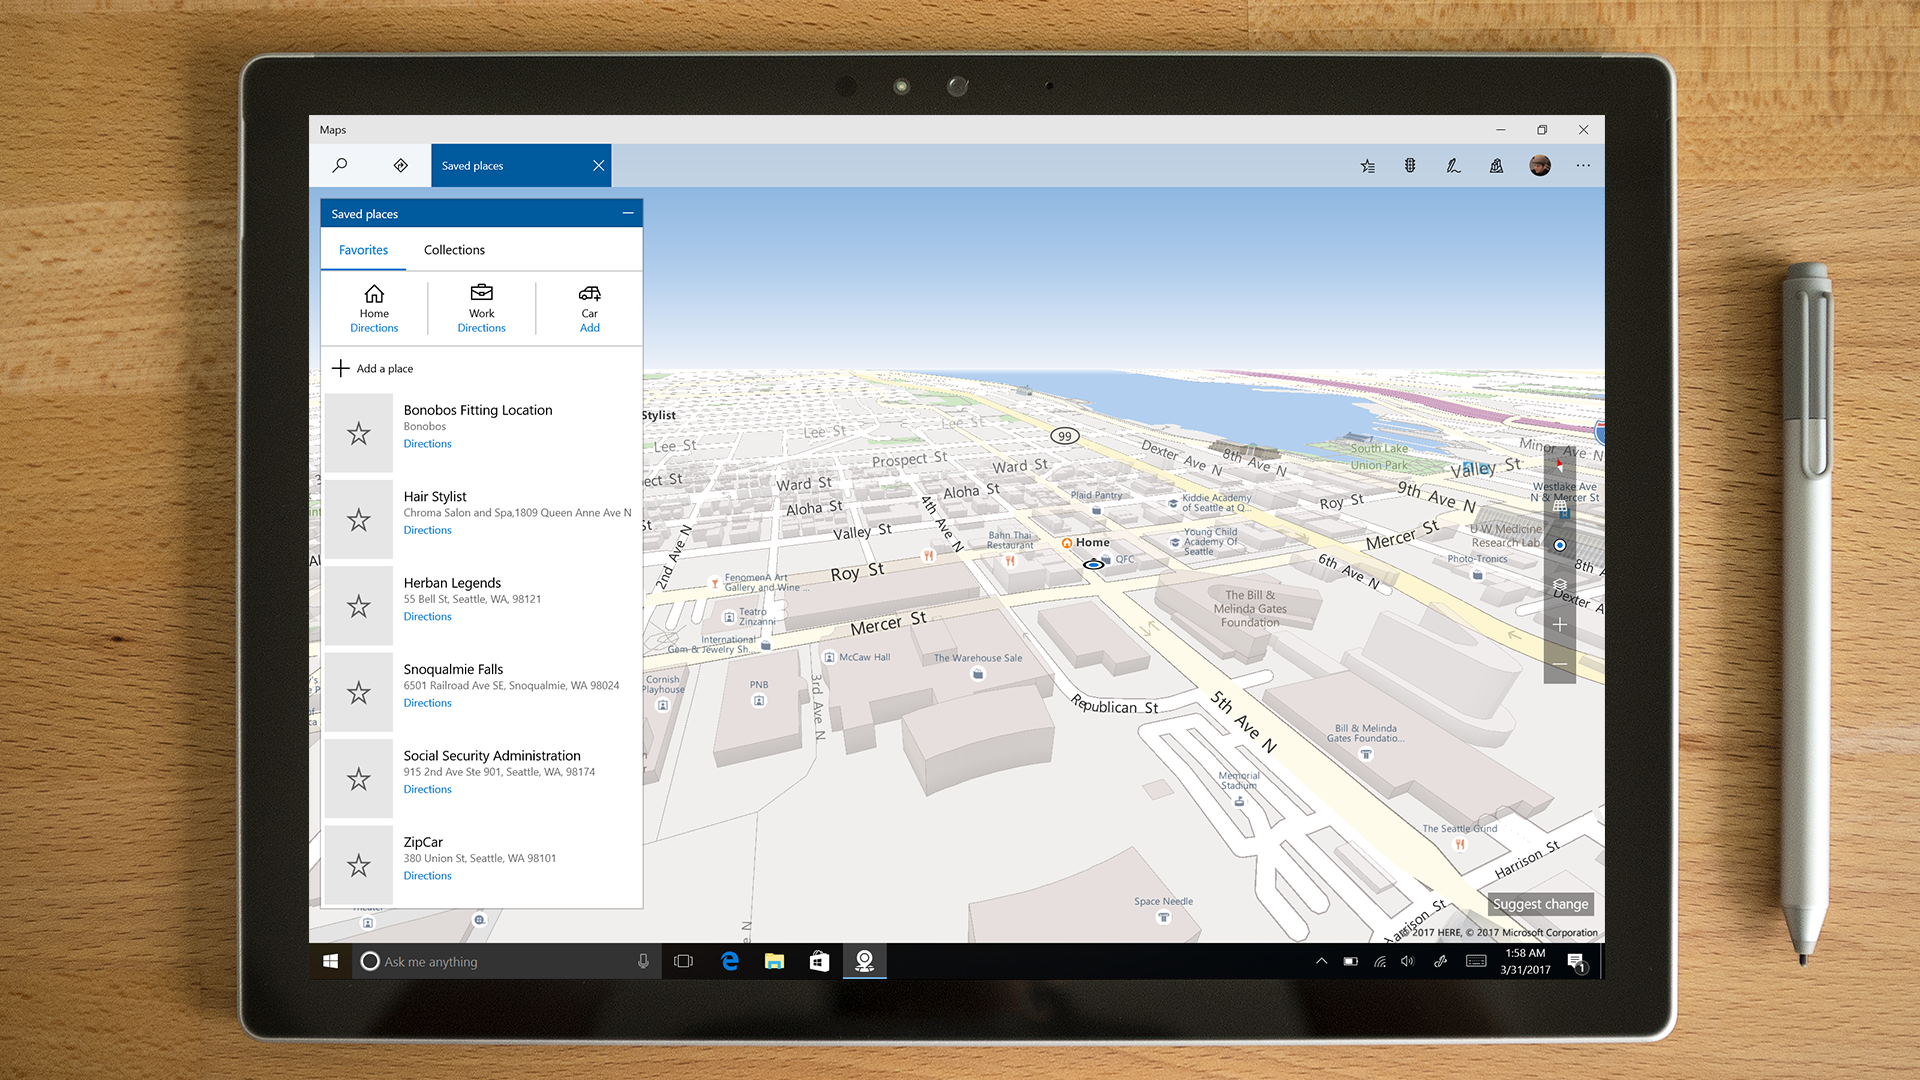Open the Saved places star-list icon
The image size is (1920, 1080).
tap(1367, 166)
